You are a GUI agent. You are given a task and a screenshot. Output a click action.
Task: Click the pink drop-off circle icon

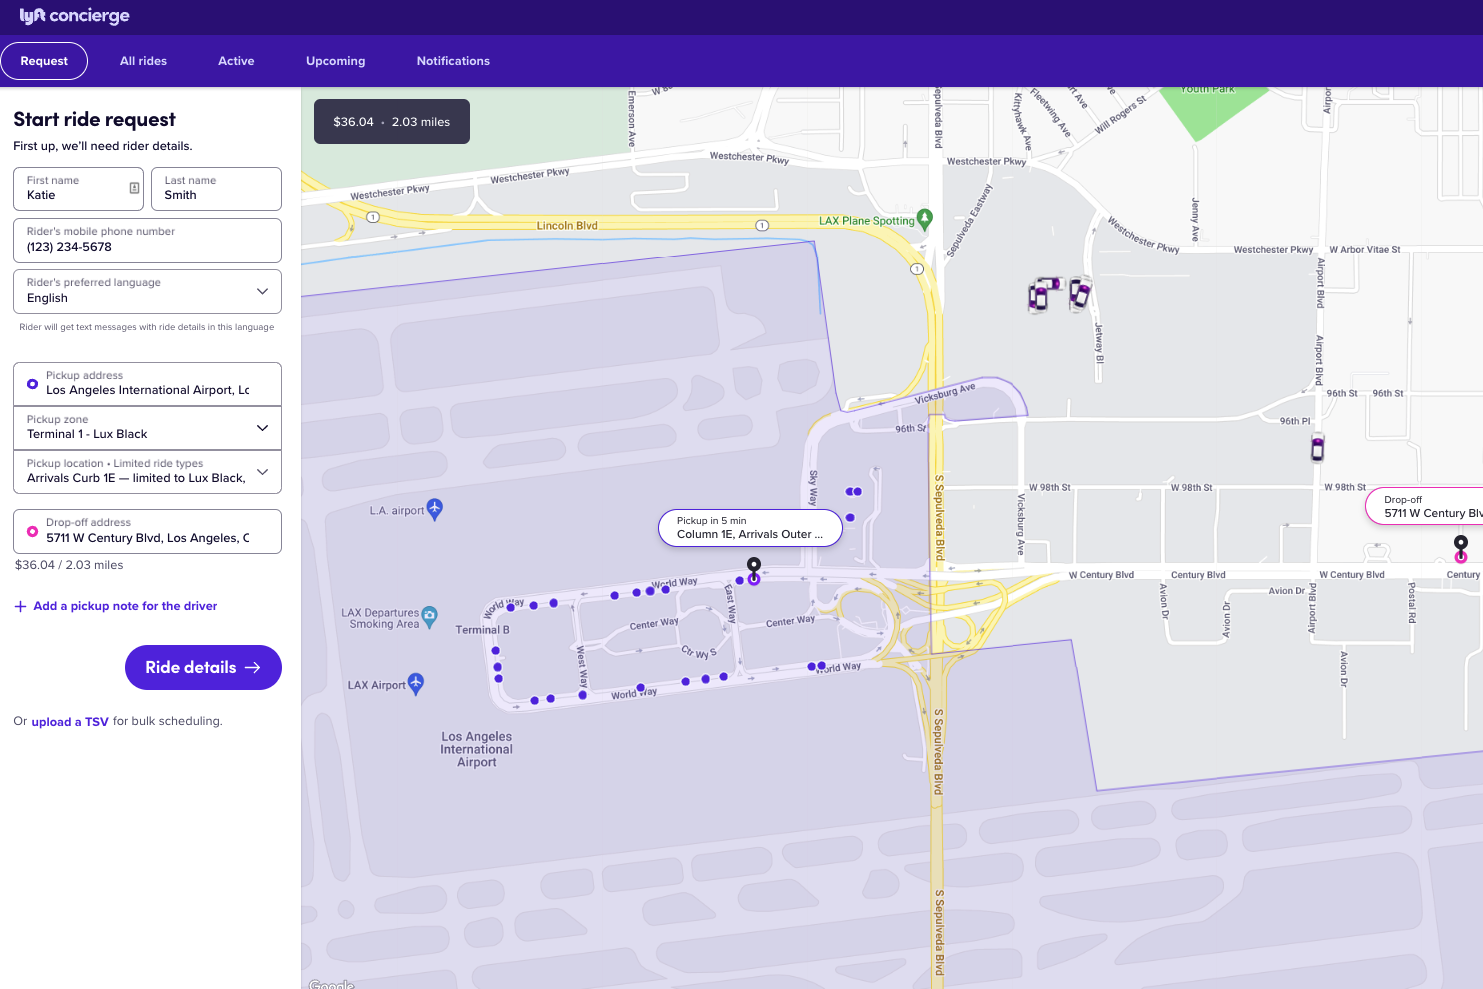(32, 531)
